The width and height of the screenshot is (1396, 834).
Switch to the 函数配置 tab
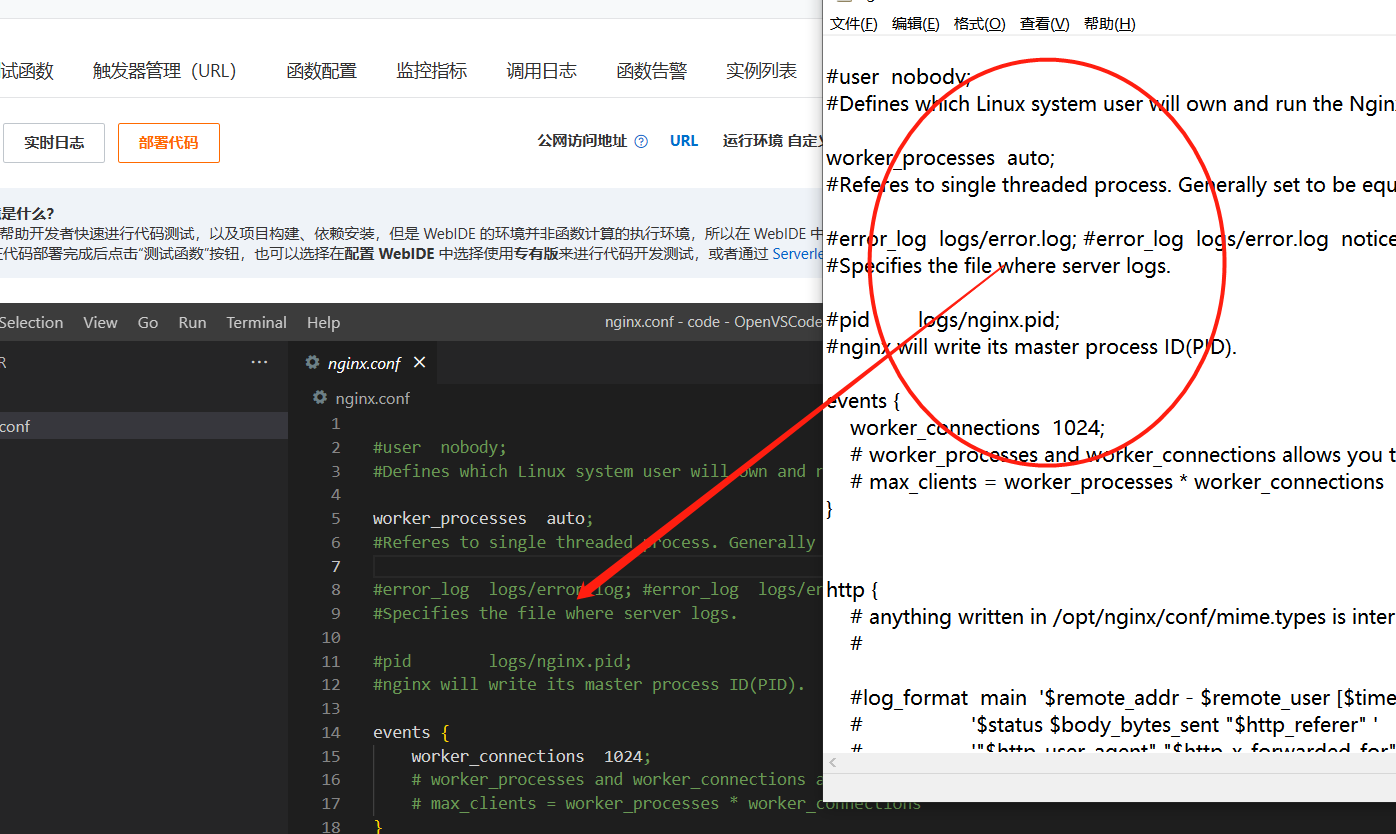point(321,70)
